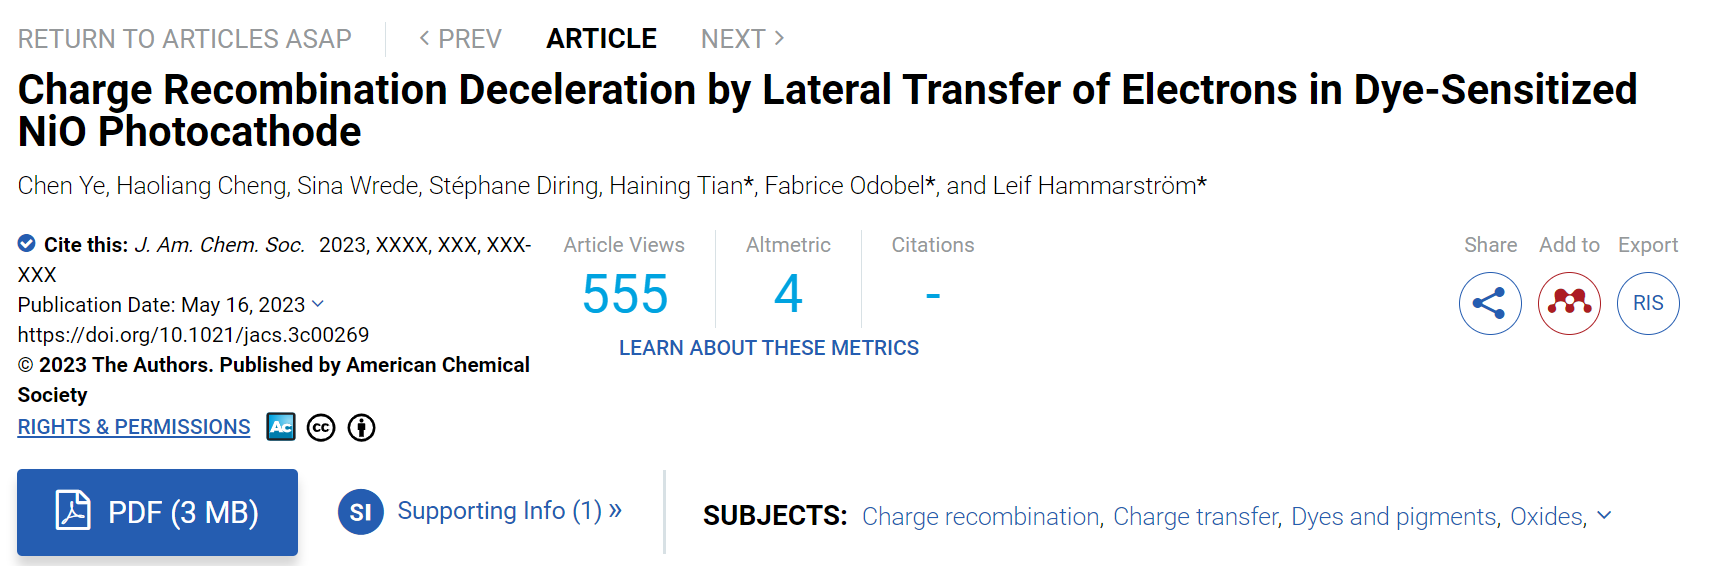Click the ACS AuthorChoice license icon
The image size is (1725, 566).
(281, 427)
